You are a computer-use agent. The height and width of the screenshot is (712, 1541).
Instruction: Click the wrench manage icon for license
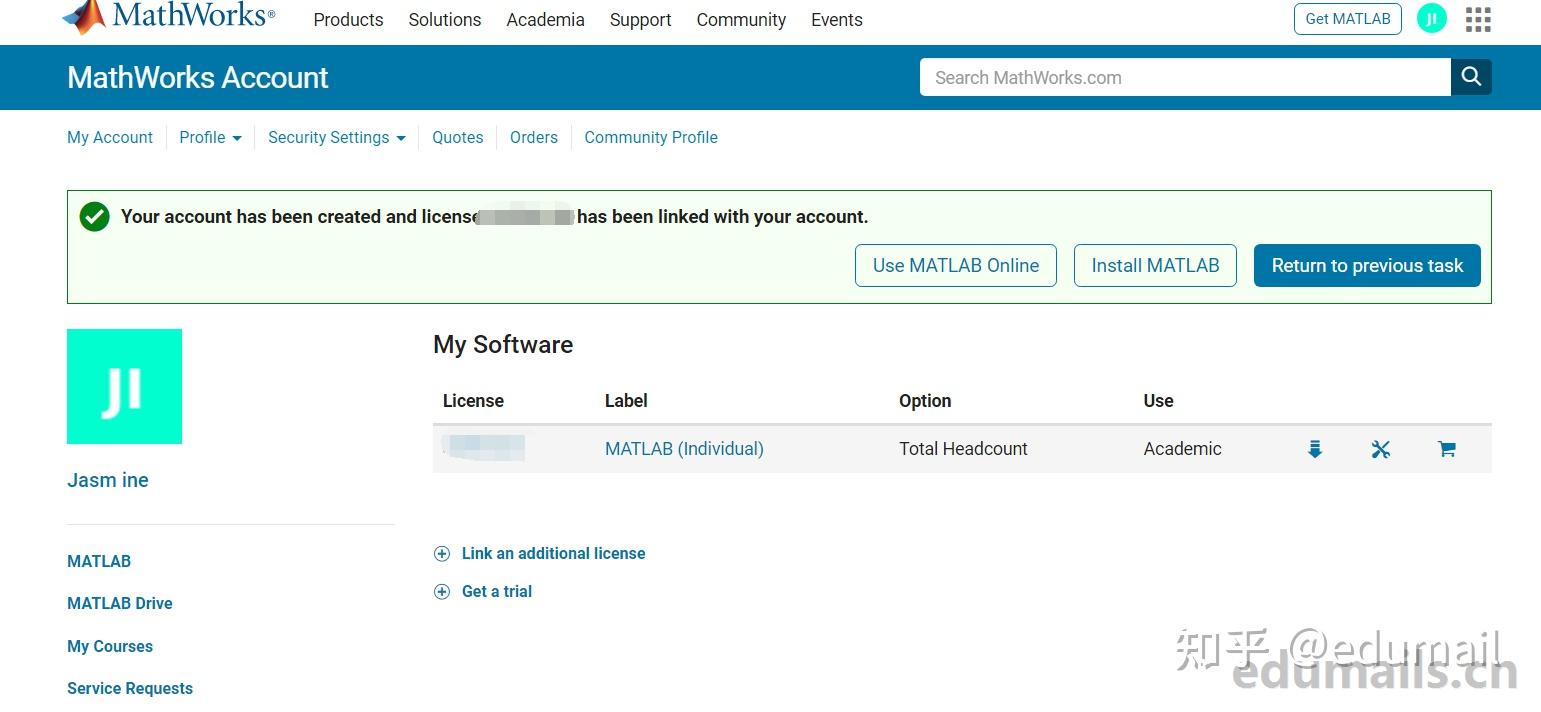tap(1381, 449)
